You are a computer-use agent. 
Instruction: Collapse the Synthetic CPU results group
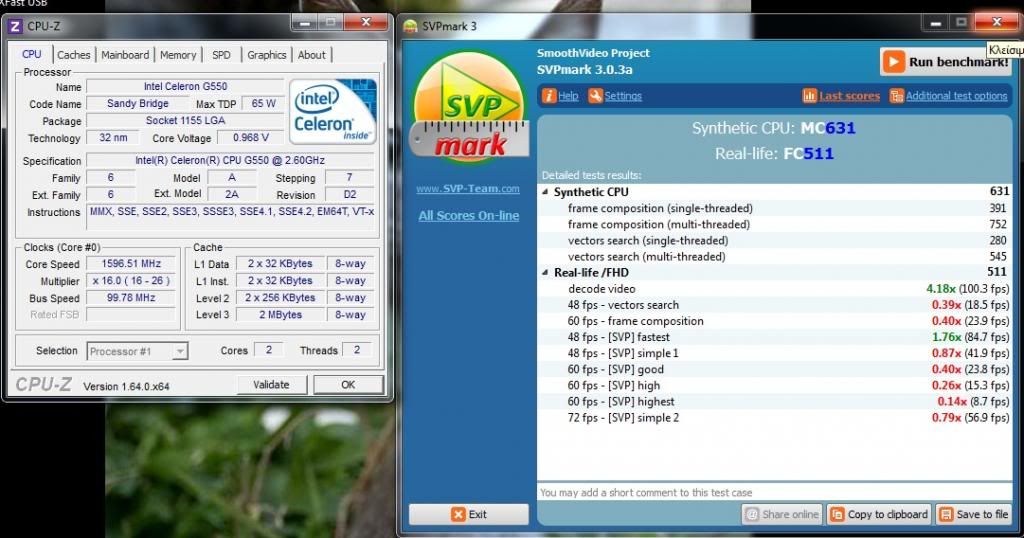(x=545, y=192)
